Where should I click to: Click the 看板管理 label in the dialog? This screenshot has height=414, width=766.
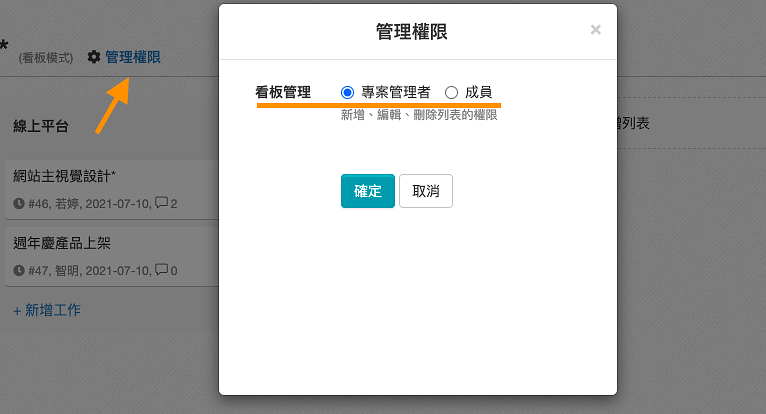pos(283,92)
